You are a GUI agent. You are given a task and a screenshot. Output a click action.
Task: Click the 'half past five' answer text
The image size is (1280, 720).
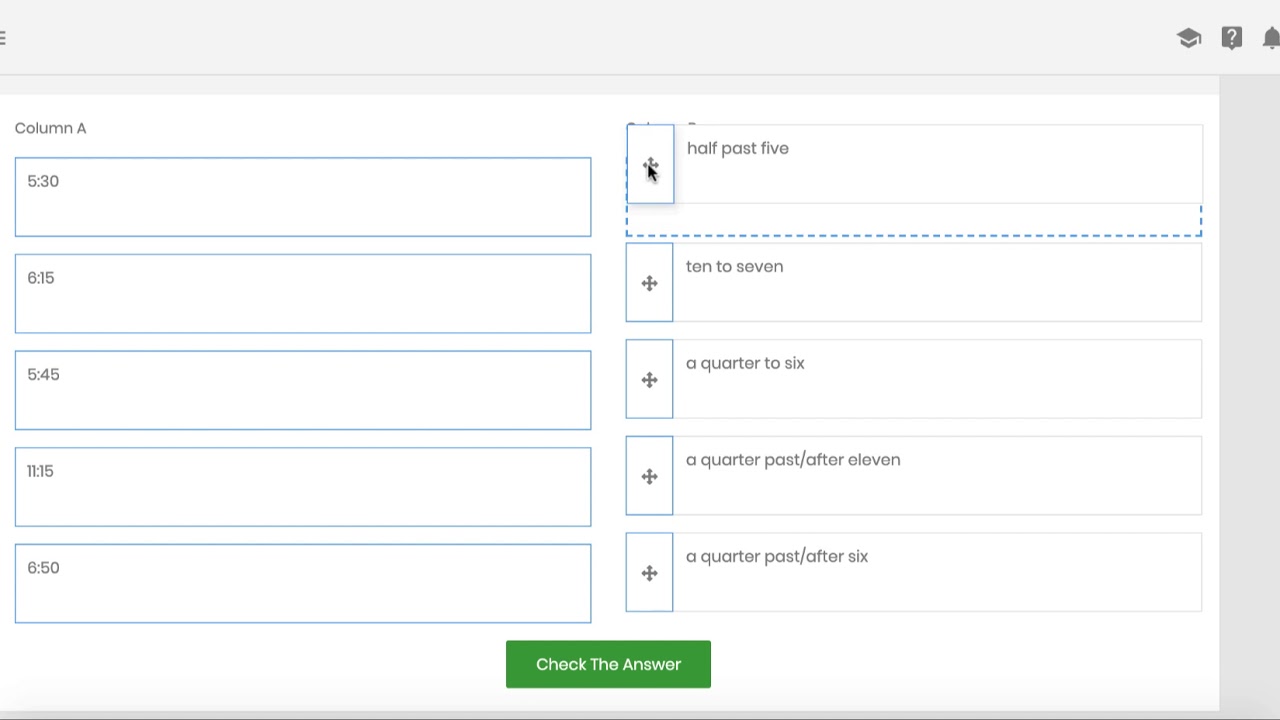coord(738,149)
